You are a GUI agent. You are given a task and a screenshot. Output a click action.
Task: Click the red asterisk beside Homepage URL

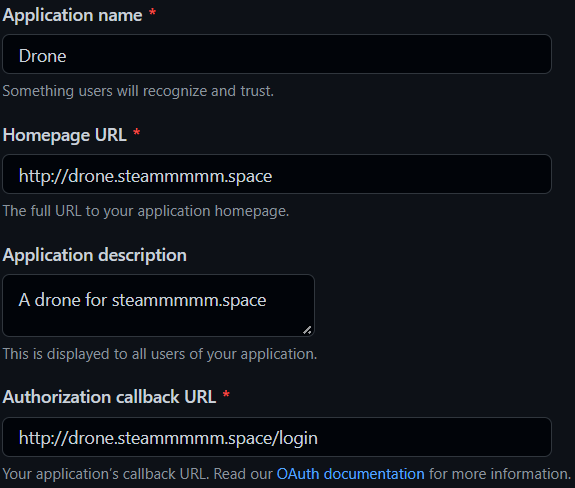tap(136, 132)
